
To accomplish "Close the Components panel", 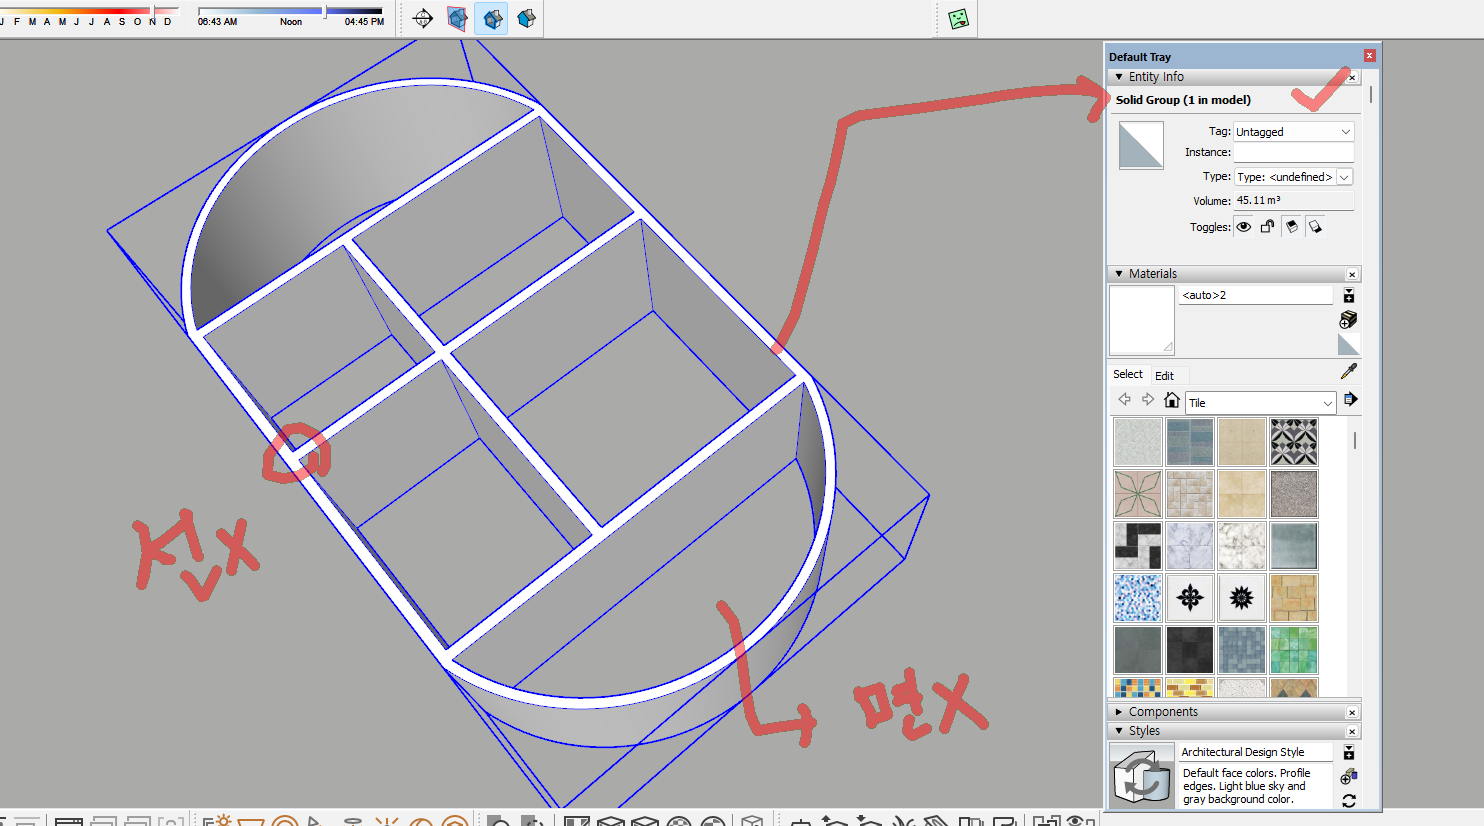I will 1352,713.
